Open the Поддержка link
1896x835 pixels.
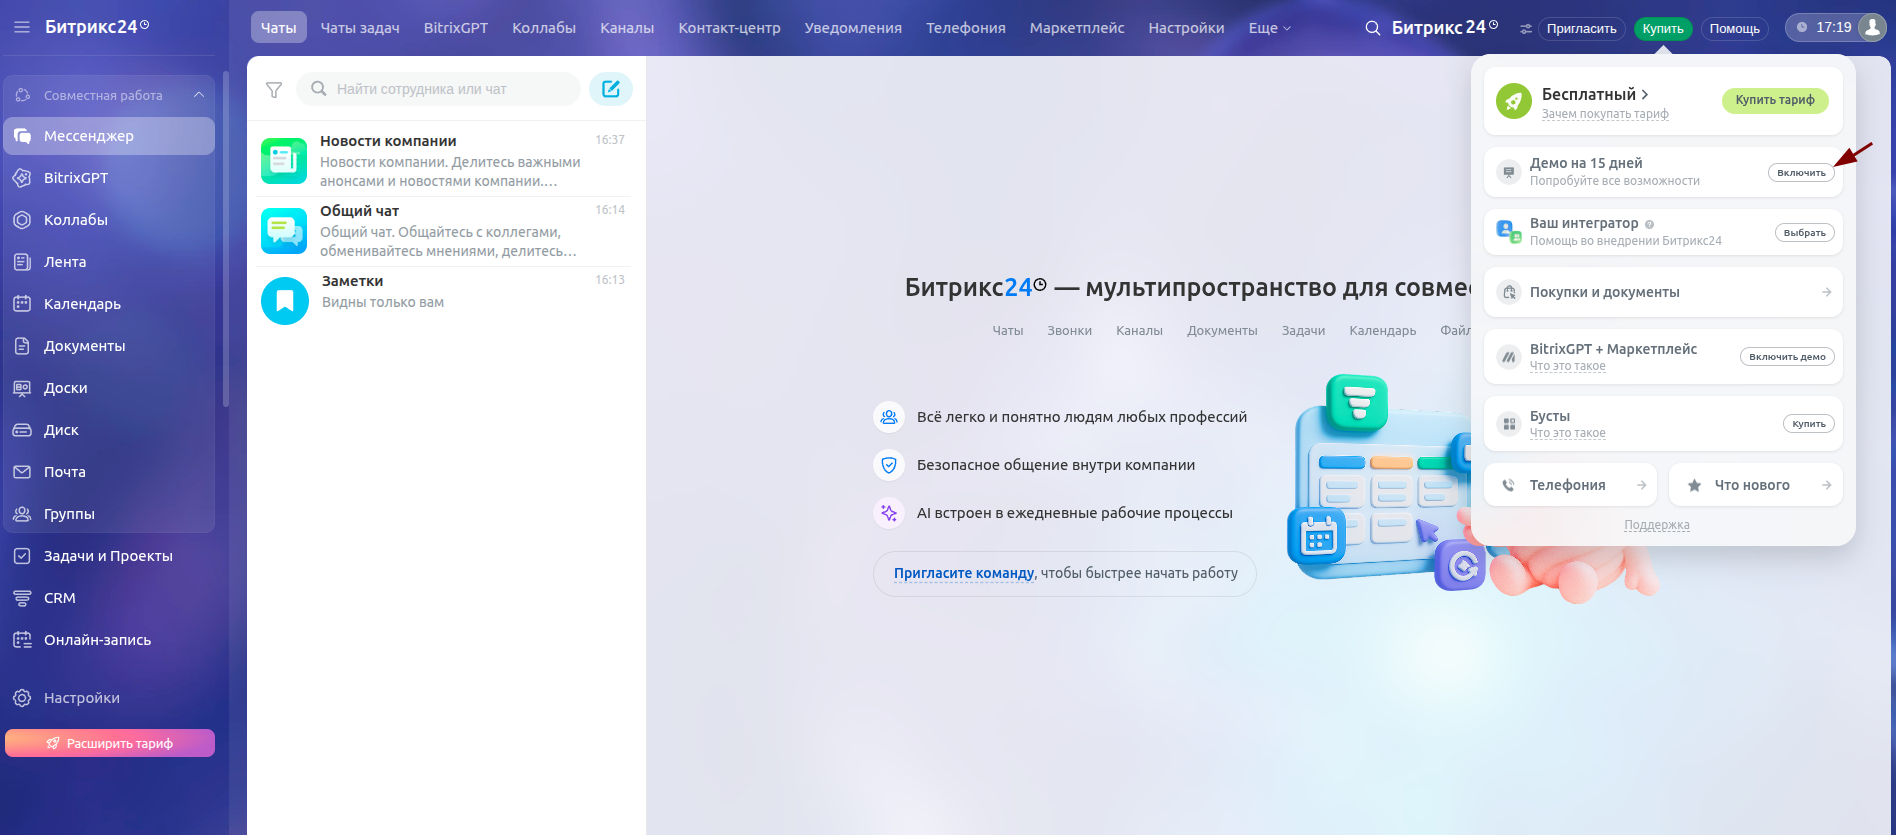pos(1657,525)
